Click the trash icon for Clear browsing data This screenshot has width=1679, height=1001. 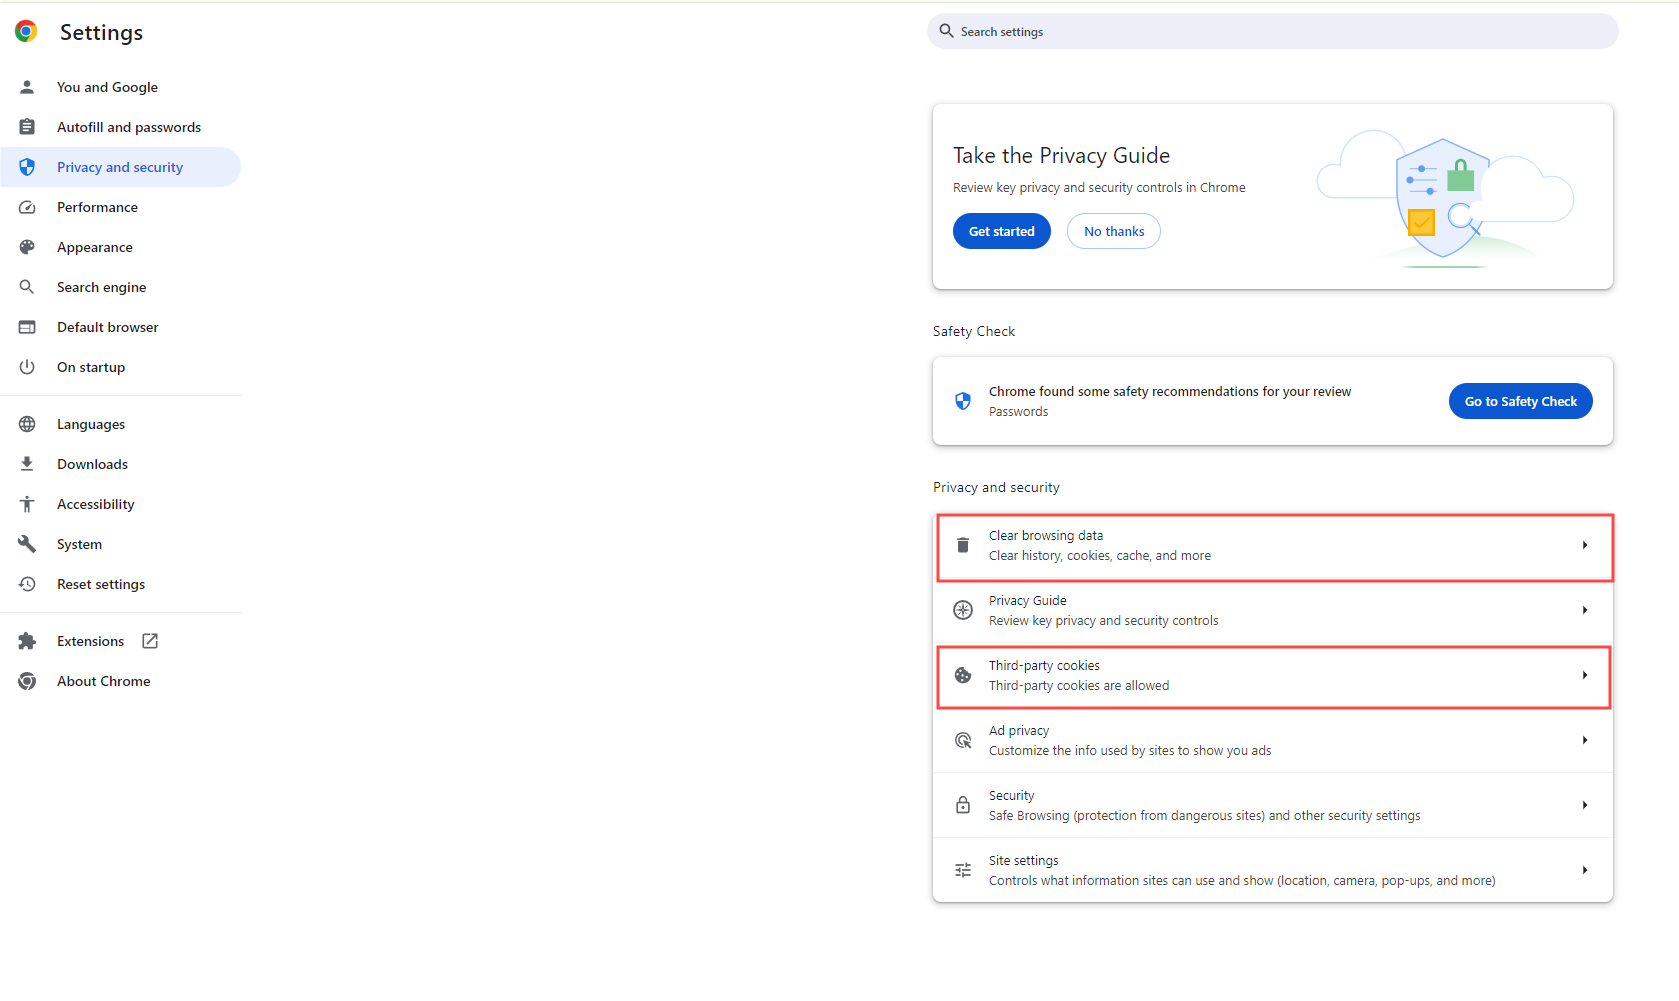(x=962, y=545)
